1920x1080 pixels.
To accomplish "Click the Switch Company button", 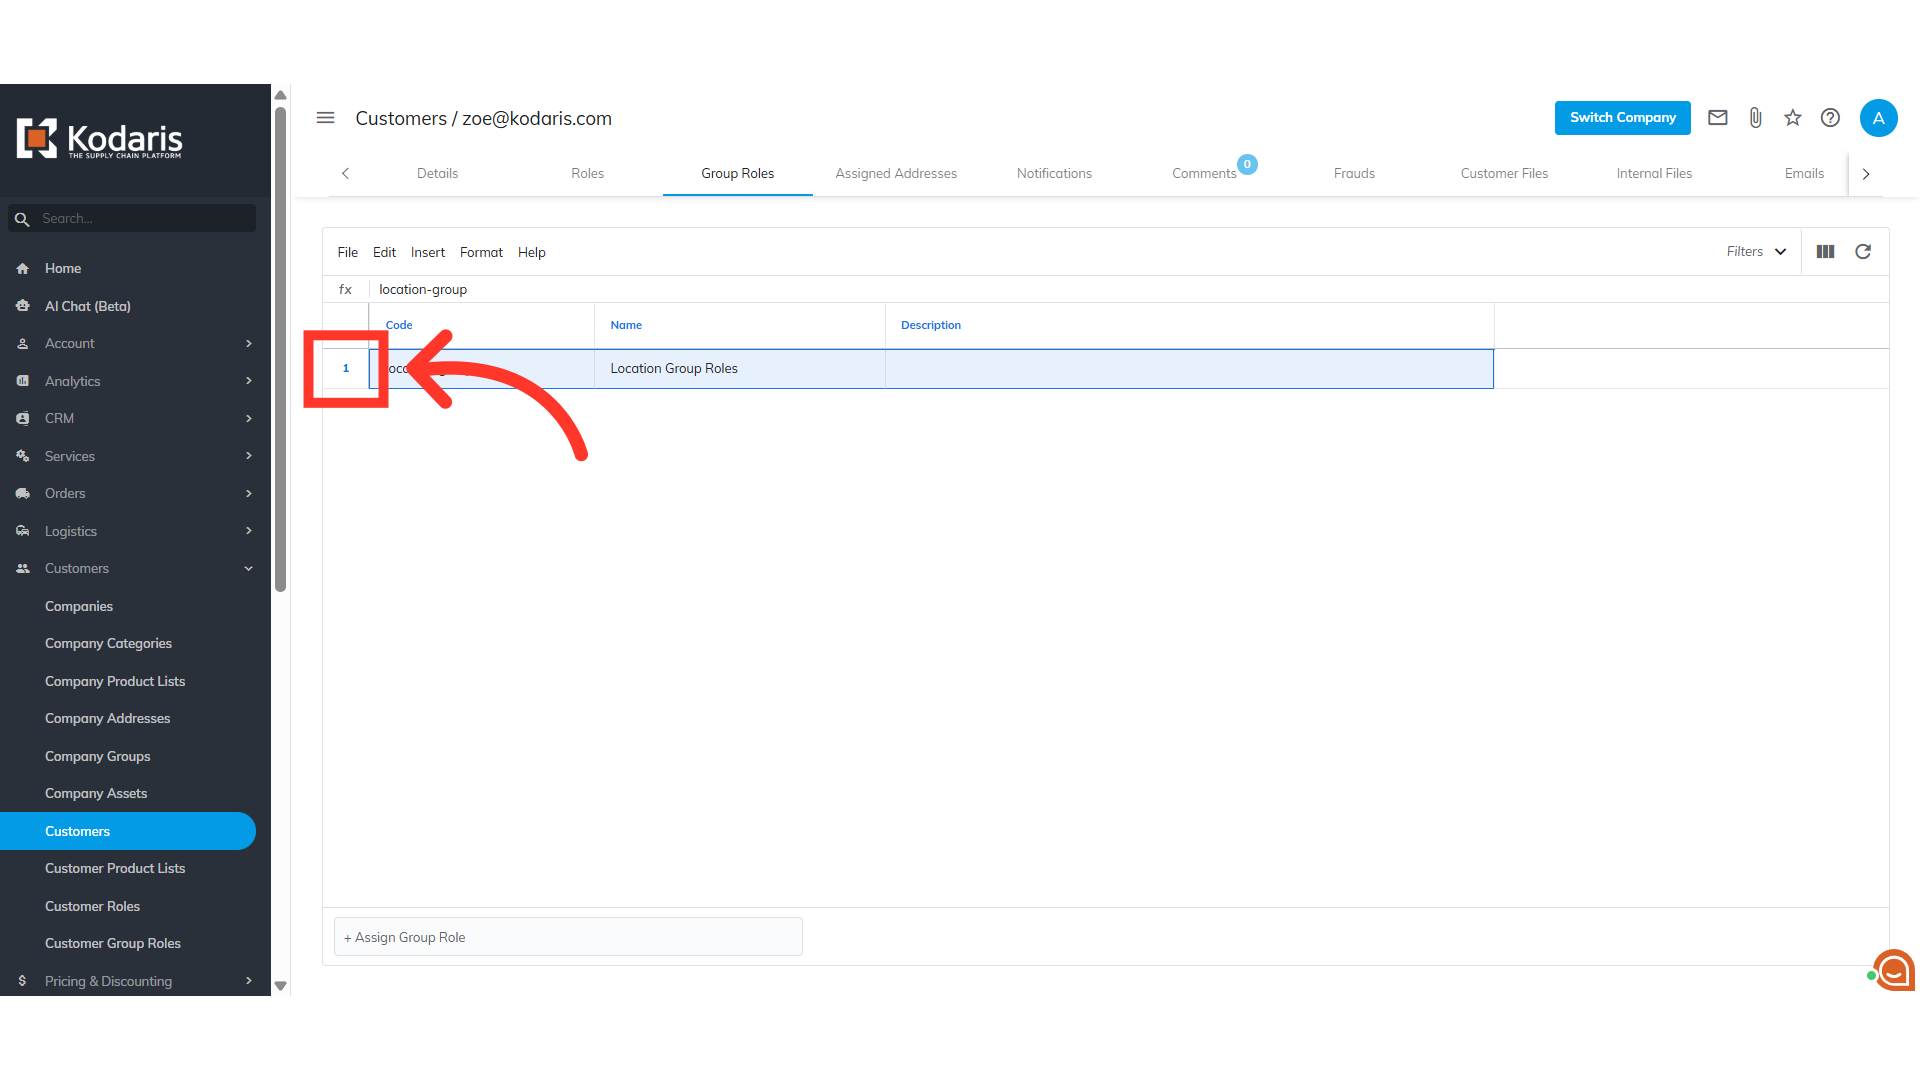I will click(1622, 118).
